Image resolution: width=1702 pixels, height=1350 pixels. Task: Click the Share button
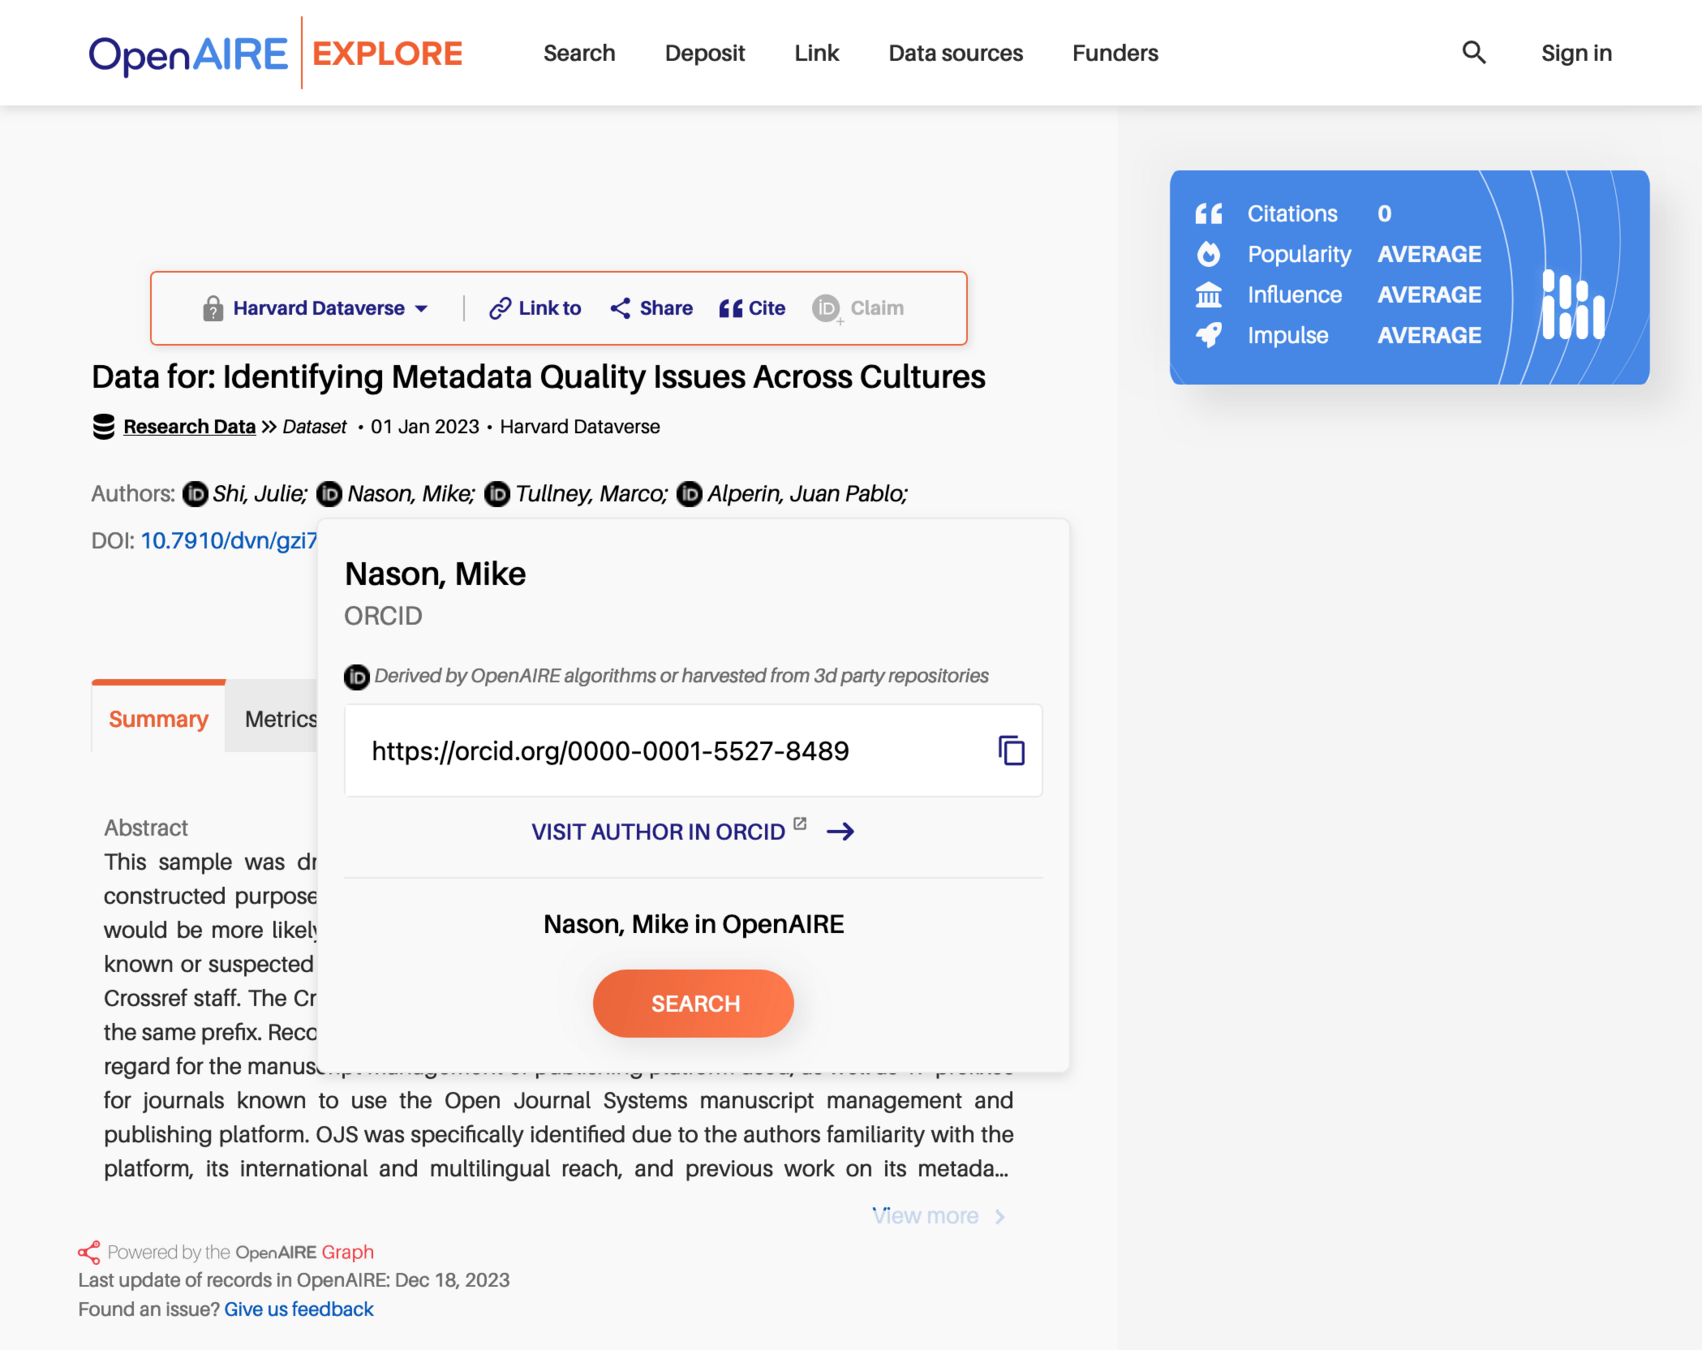651,308
